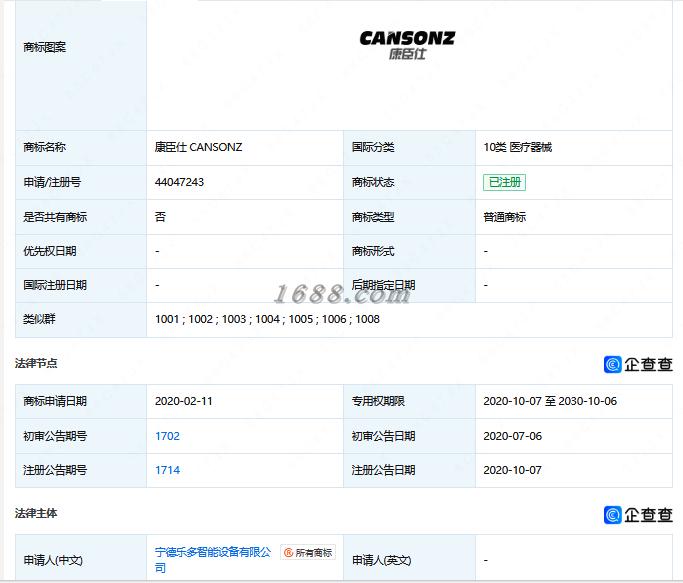Select the 普通商标 trademark type value
683x583 pixels.
pyautogui.click(x=504, y=217)
